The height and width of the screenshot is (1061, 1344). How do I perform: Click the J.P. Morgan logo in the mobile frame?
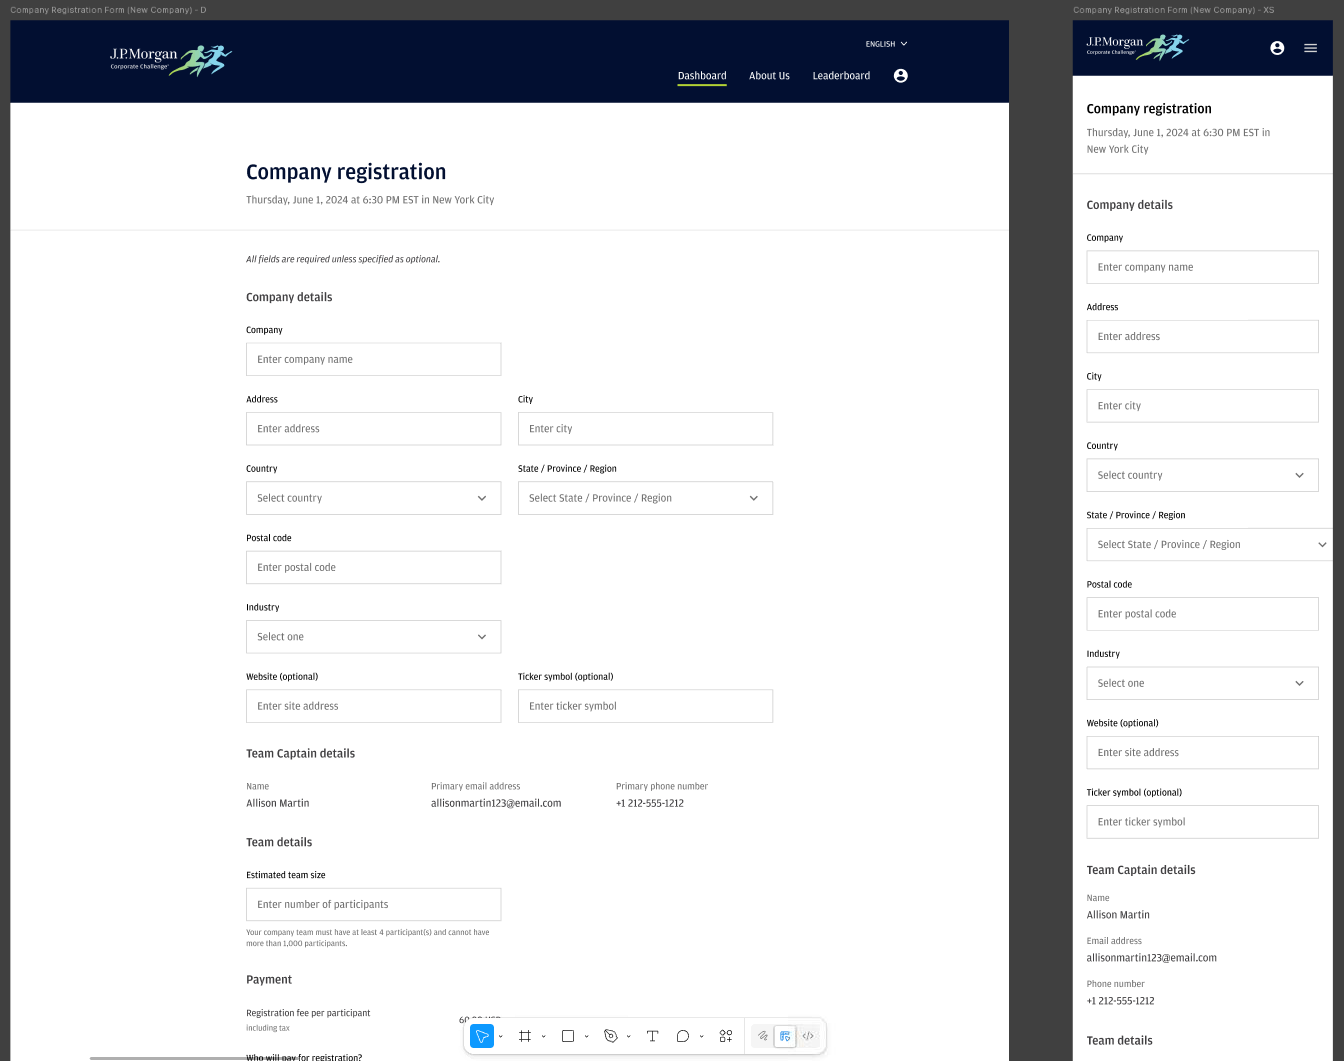pos(1137,46)
